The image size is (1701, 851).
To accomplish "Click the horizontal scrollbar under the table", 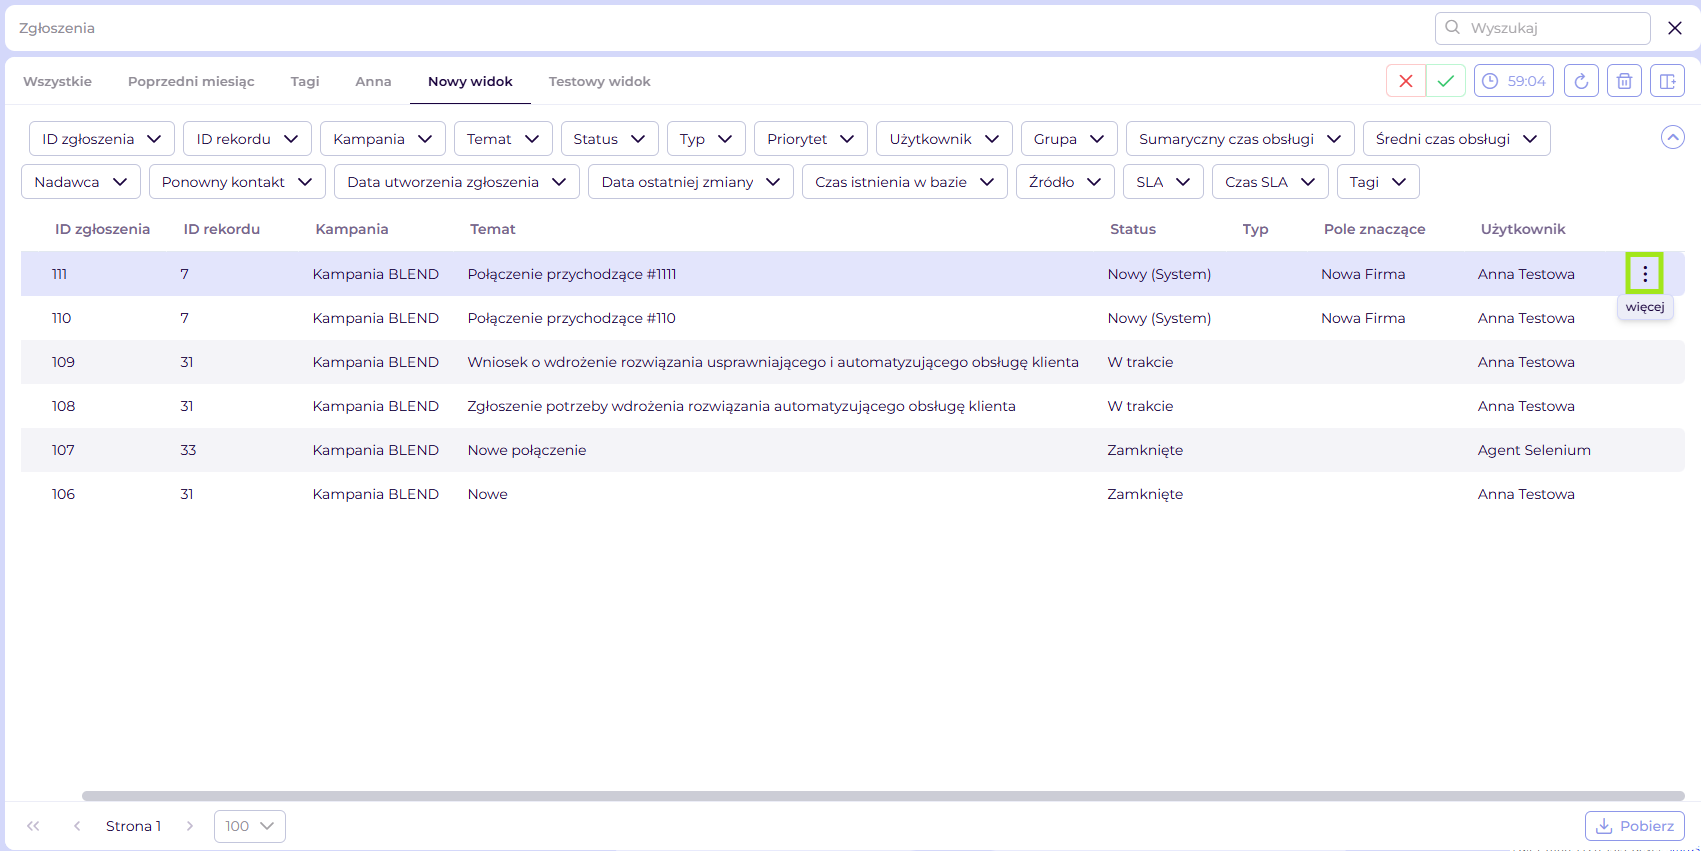I will click(882, 796).
